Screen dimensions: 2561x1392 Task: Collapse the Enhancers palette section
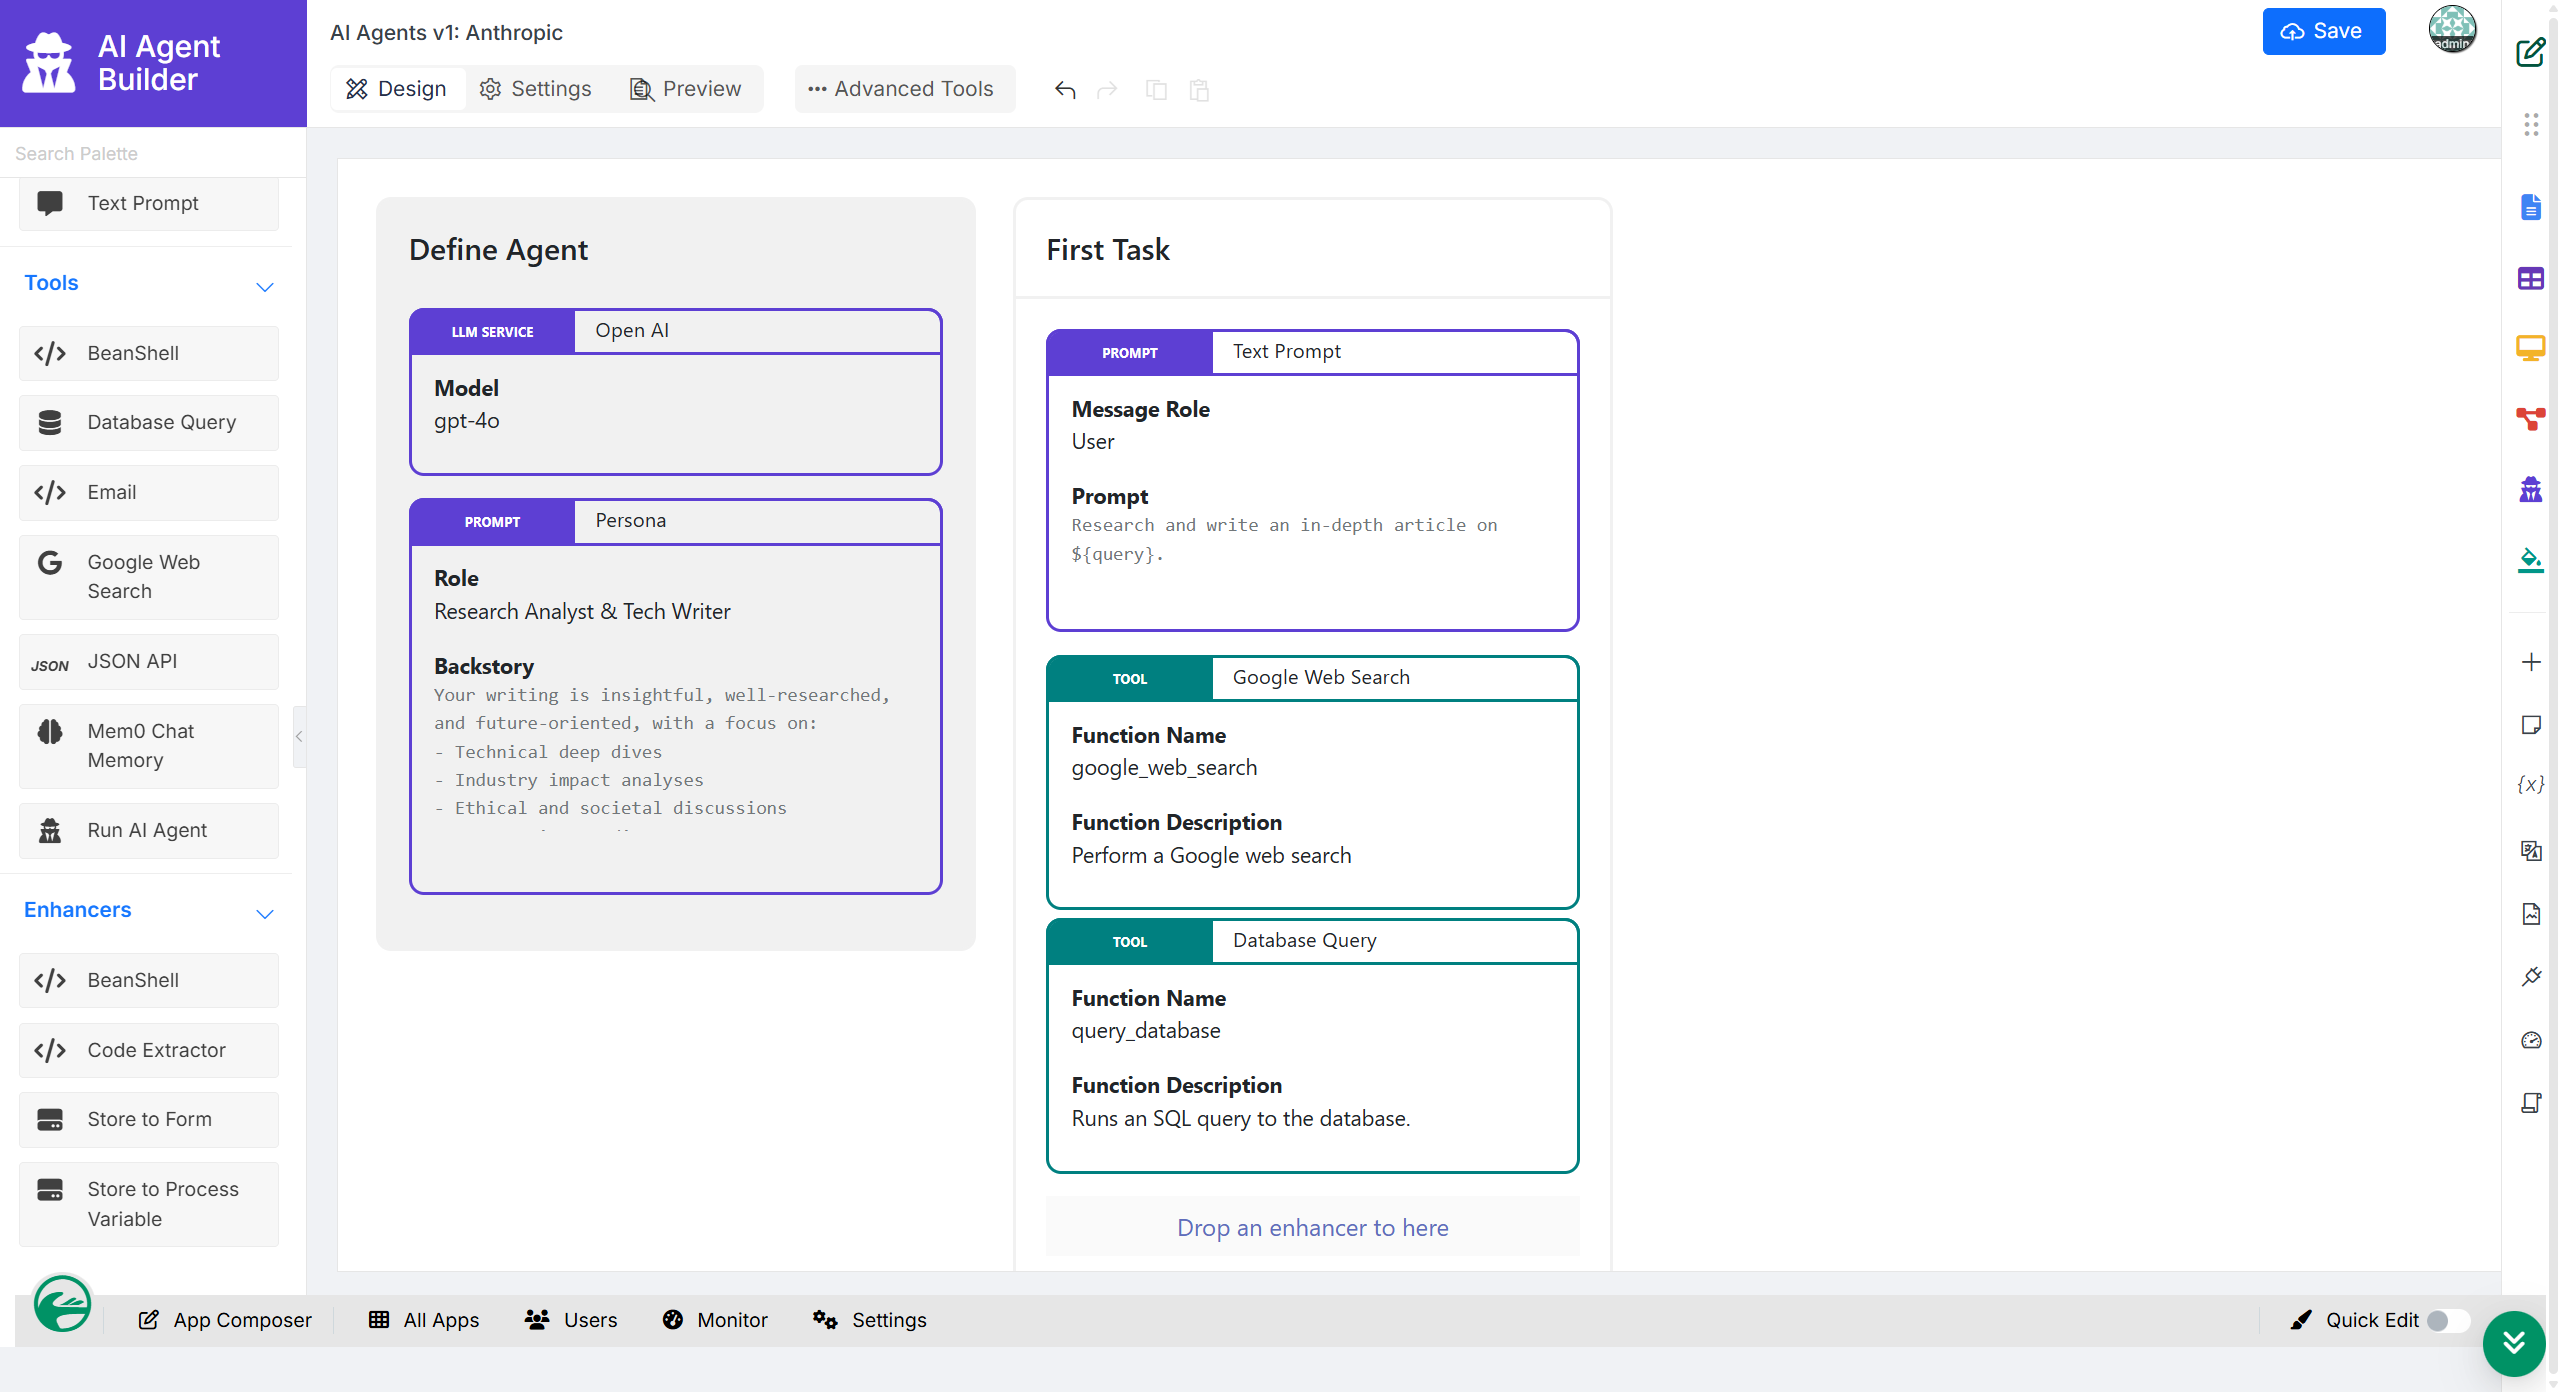pyautogui.click(x=264, y=913)
